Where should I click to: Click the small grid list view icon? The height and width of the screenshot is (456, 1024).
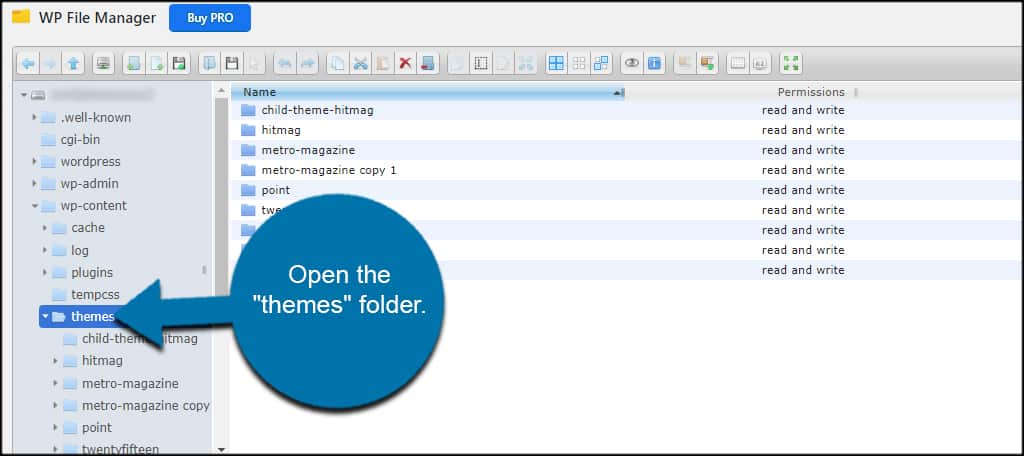579,63
